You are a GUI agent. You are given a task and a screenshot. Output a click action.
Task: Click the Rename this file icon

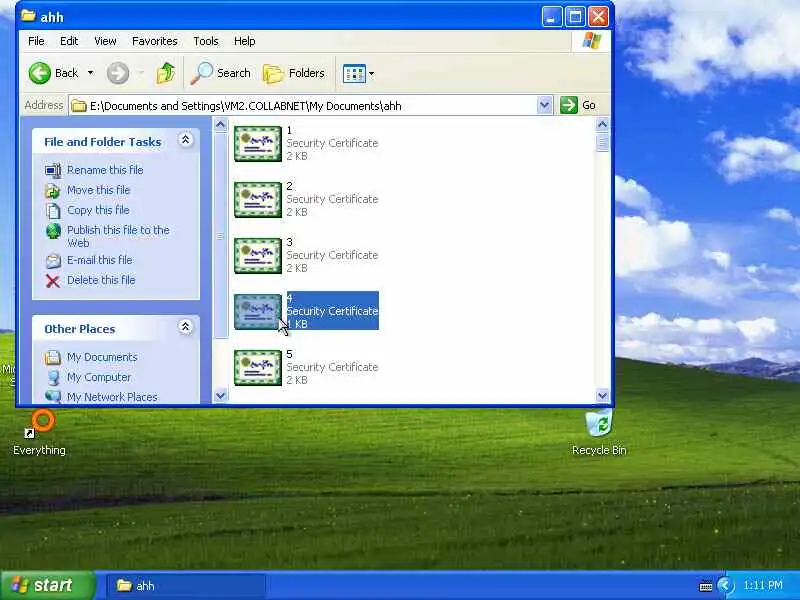[x=53, y=170]
